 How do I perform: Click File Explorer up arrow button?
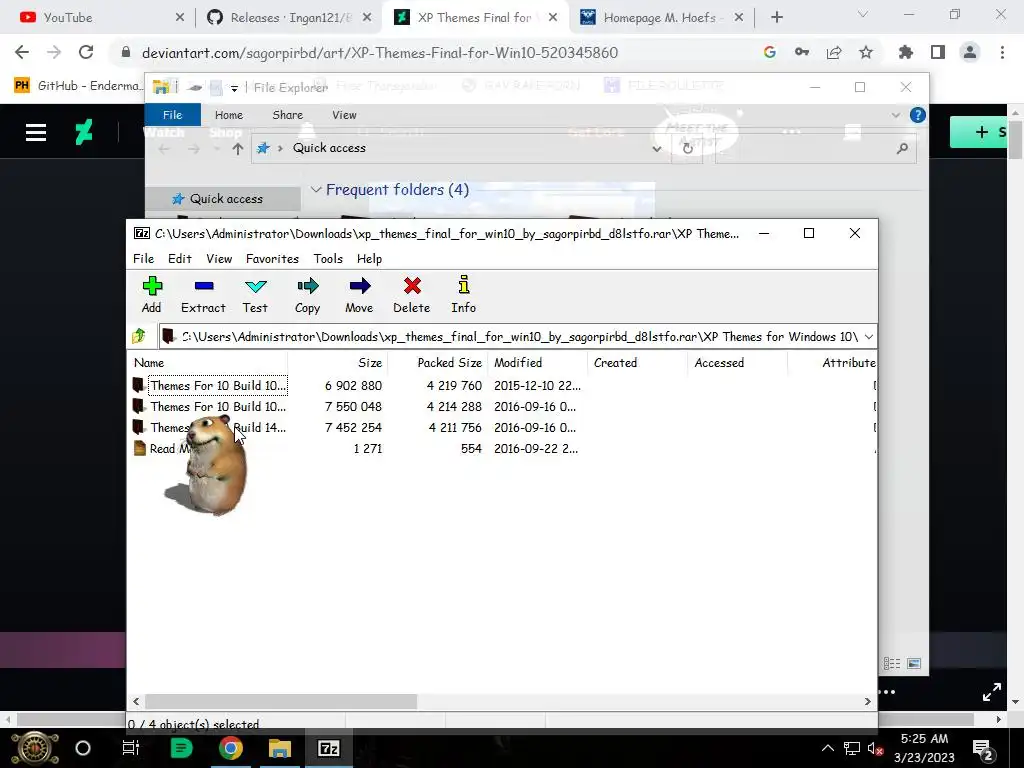tap(238, 149)
